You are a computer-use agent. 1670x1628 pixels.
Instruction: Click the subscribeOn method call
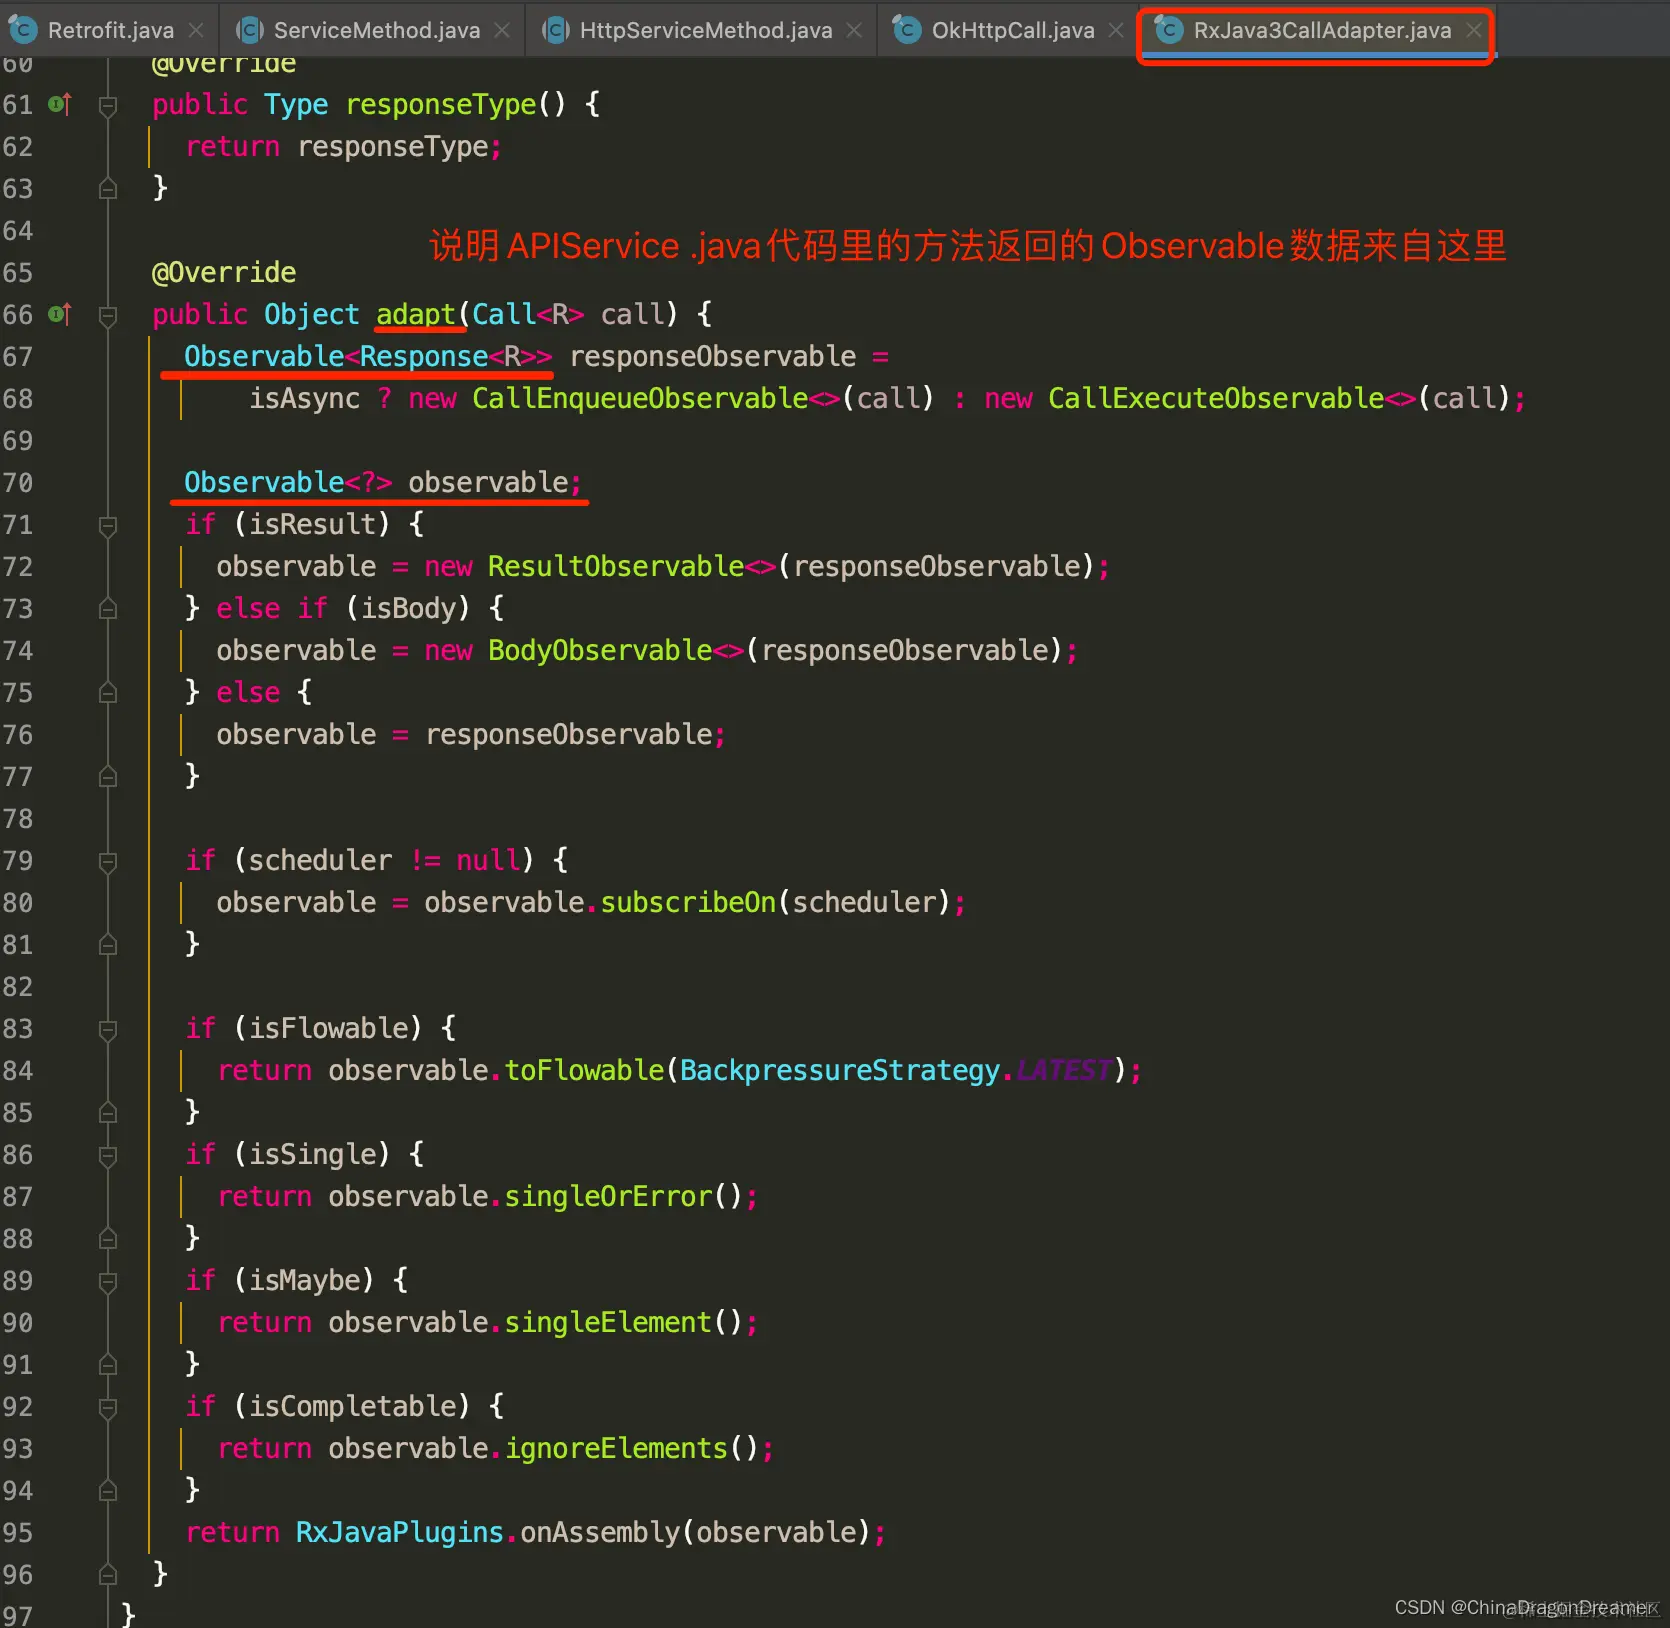pos(688,902)
